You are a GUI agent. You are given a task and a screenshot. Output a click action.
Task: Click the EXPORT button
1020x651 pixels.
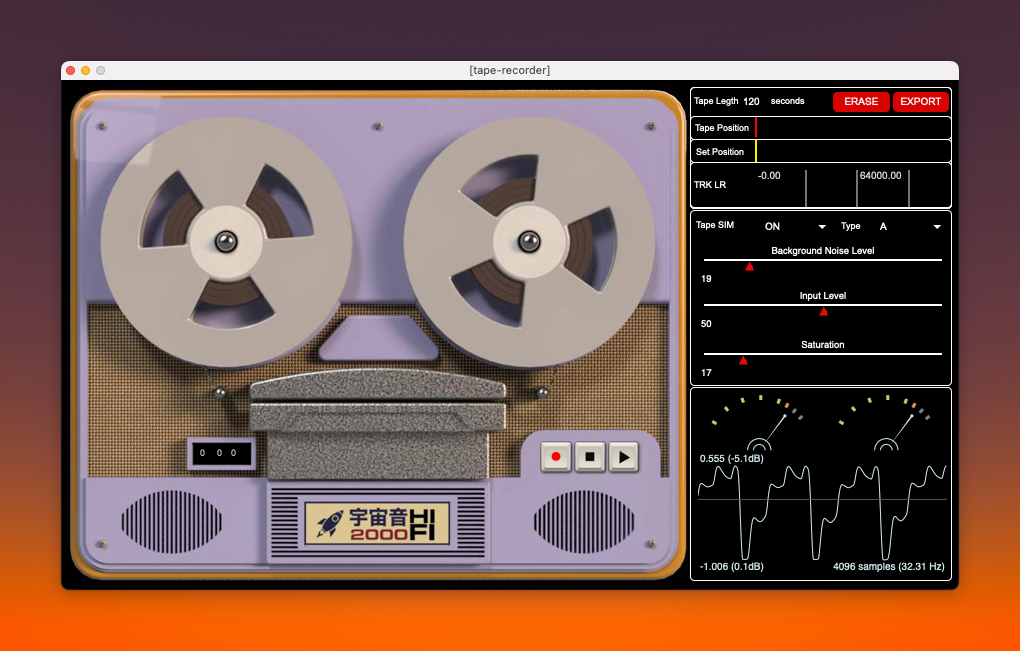[920, 101]
